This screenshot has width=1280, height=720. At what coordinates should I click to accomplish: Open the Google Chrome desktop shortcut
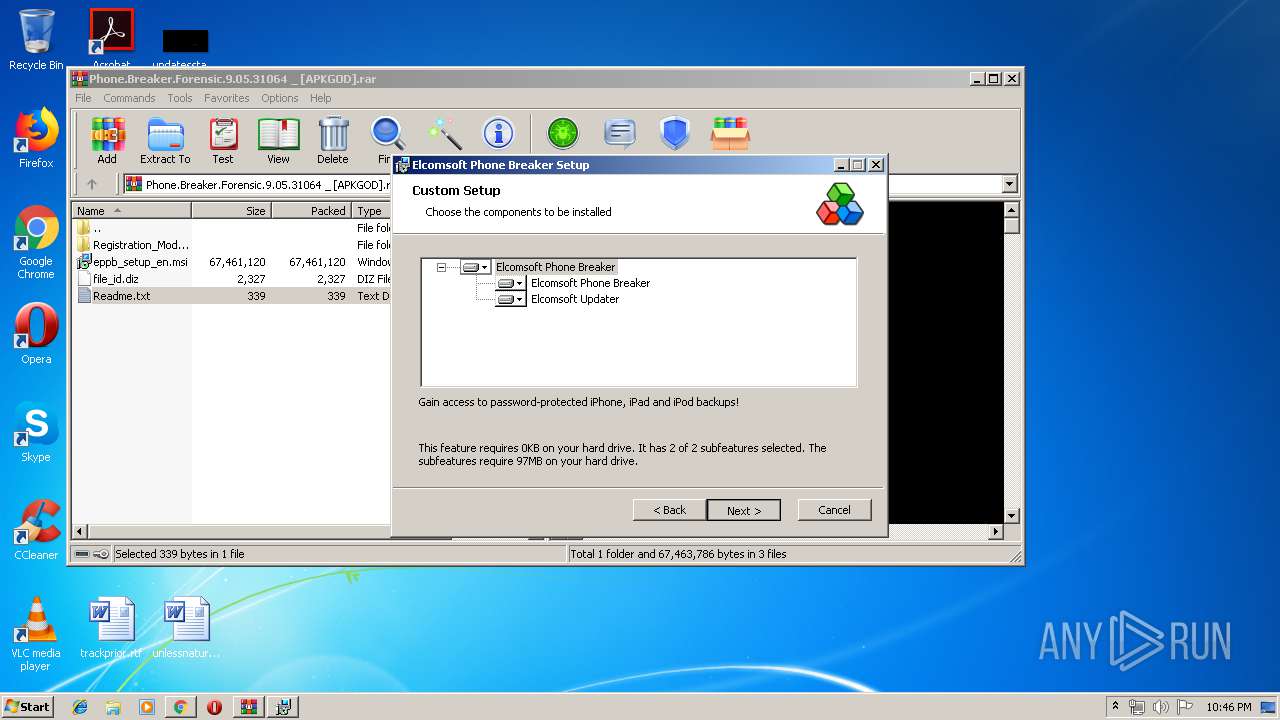[36, 242]
